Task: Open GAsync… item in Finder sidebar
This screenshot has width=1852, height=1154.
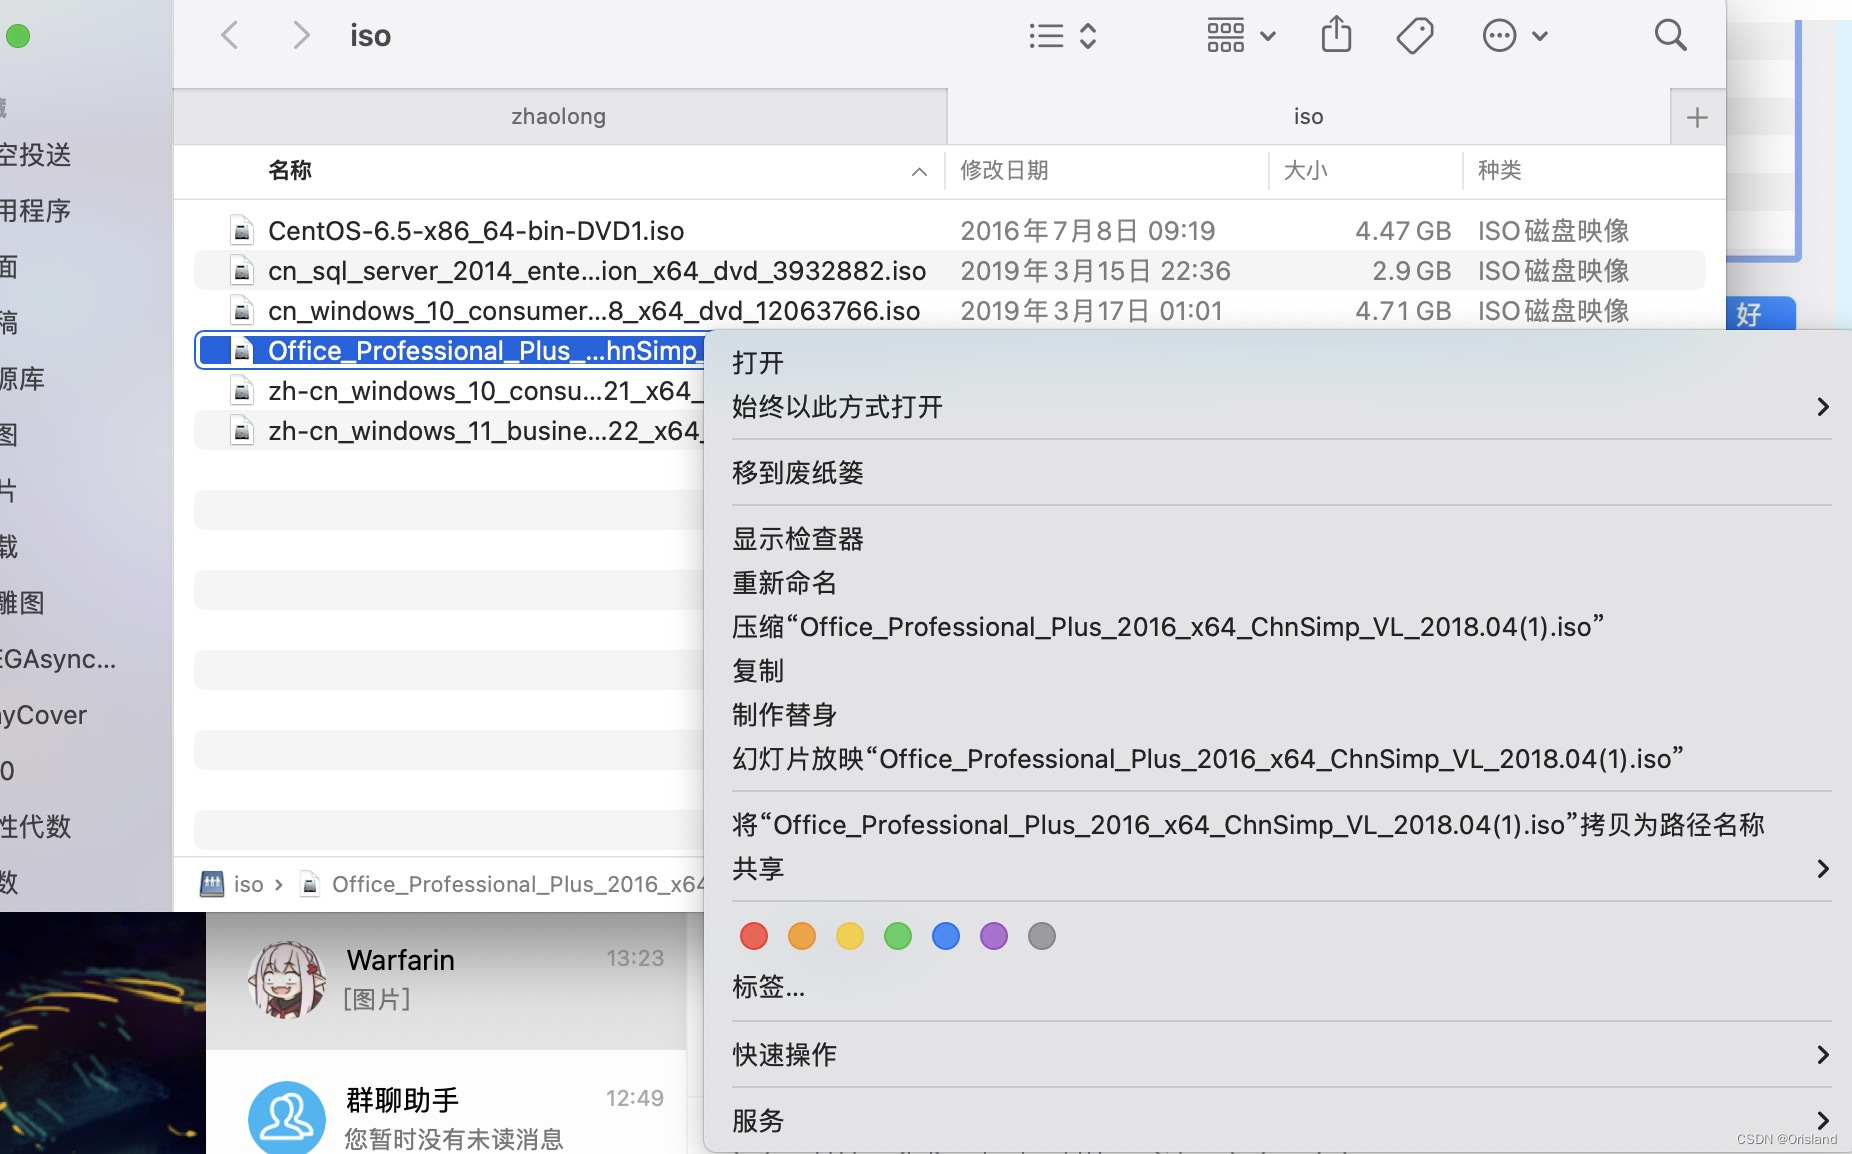Action: 58,659
